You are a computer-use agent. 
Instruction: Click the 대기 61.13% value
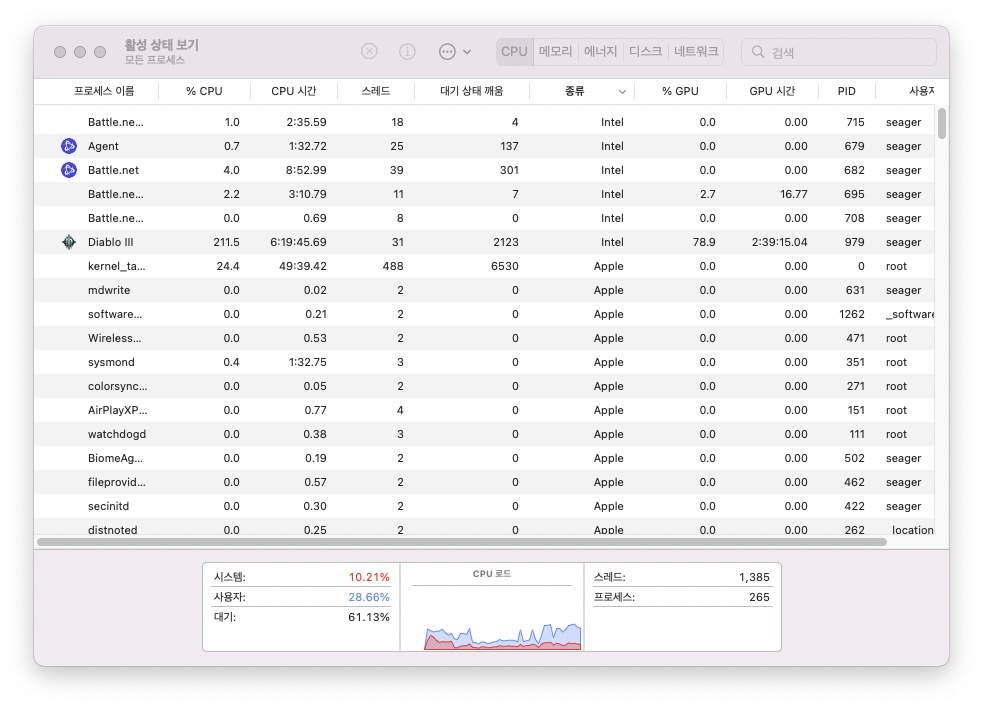[369, 617]
